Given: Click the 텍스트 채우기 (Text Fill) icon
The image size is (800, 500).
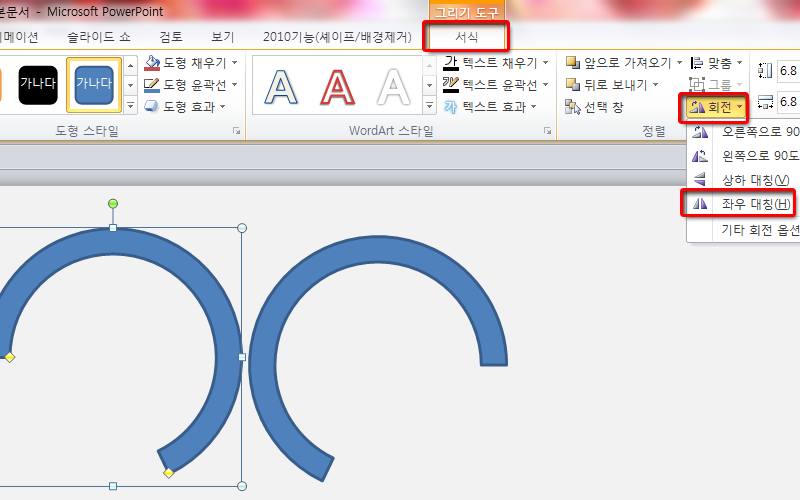Looking at the screenshot, I should tap(451, 62).
